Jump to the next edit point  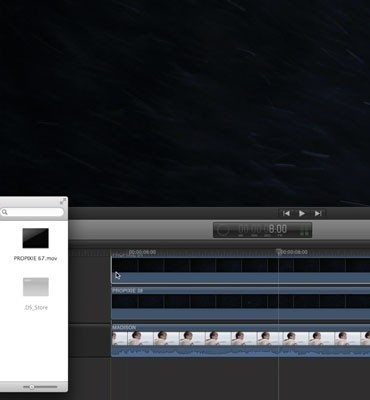318,213
